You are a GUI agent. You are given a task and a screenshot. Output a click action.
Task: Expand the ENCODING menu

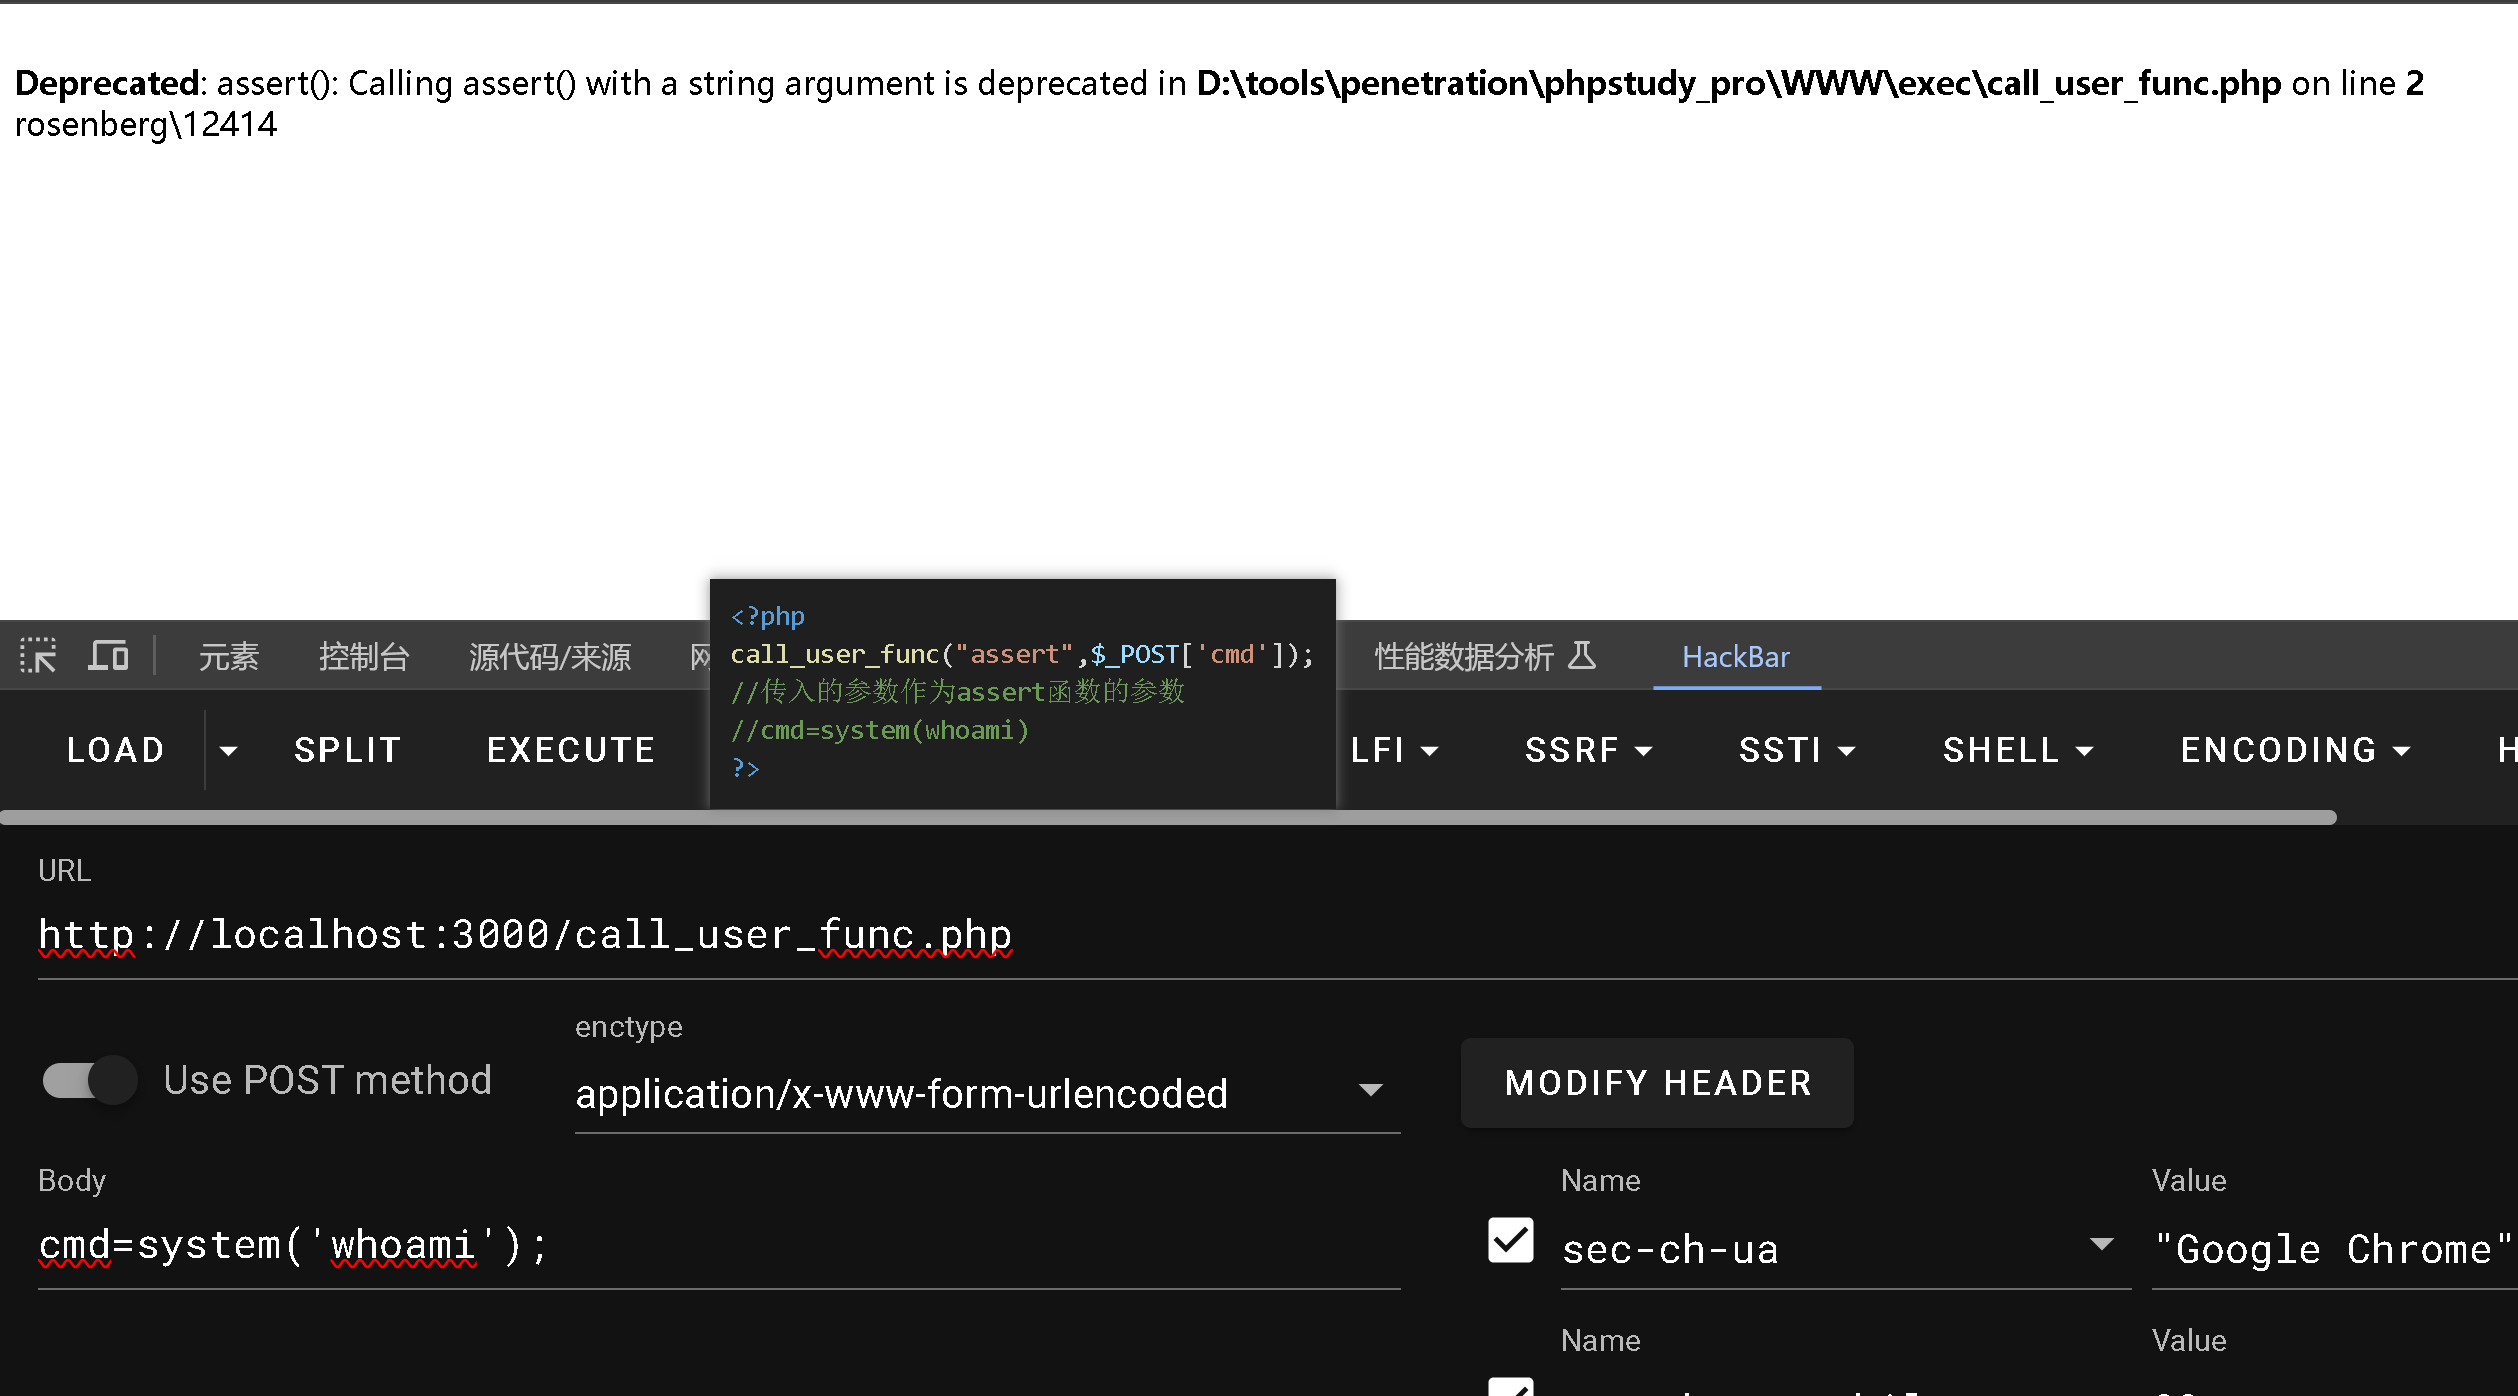pos(2295,750)
